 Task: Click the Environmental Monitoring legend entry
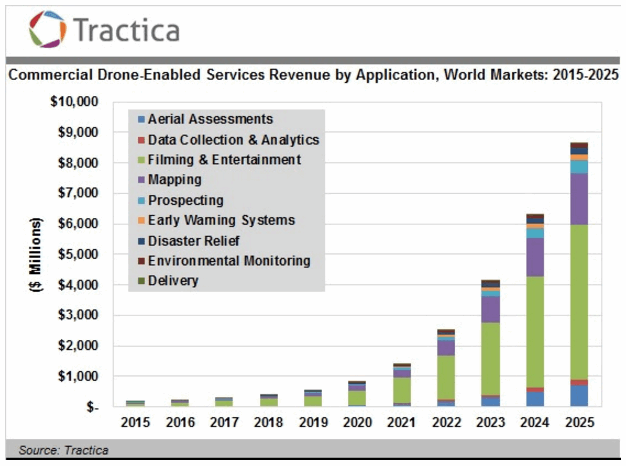[229, 261]
